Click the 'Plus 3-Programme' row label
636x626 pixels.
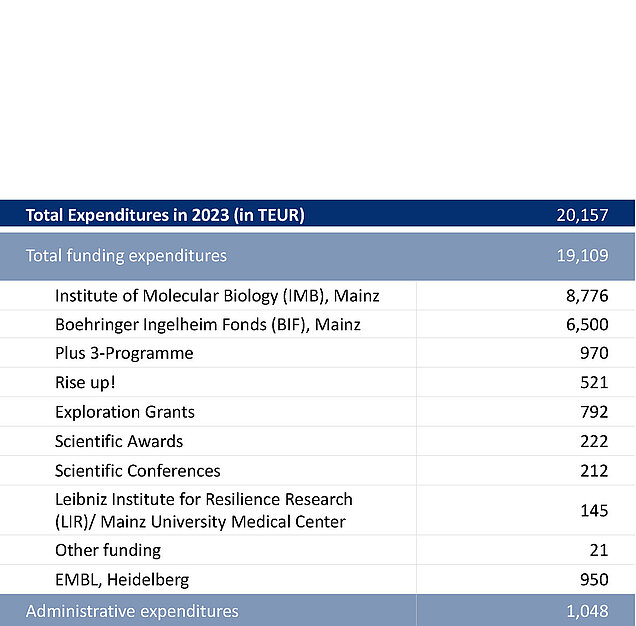pyautogui.click(x=124, y=353)
